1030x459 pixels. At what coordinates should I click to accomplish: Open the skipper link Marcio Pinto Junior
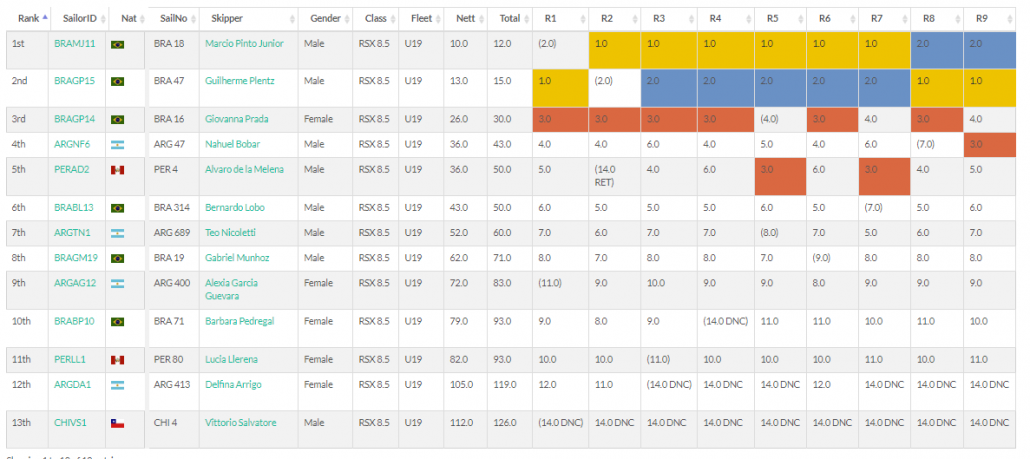tap(244, 44)
